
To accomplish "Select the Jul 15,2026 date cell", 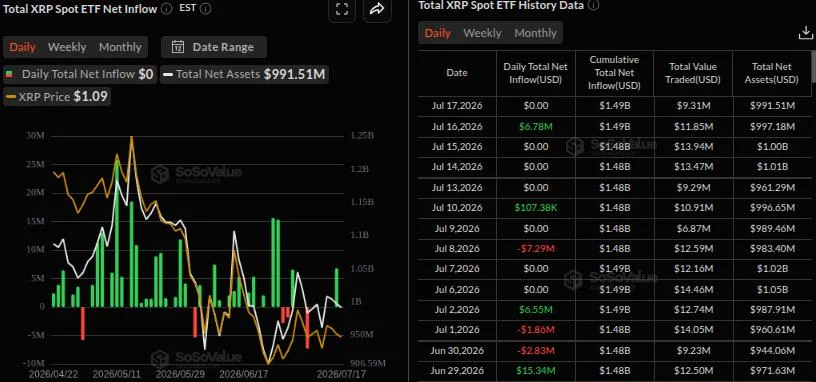I will coord(457,146).
